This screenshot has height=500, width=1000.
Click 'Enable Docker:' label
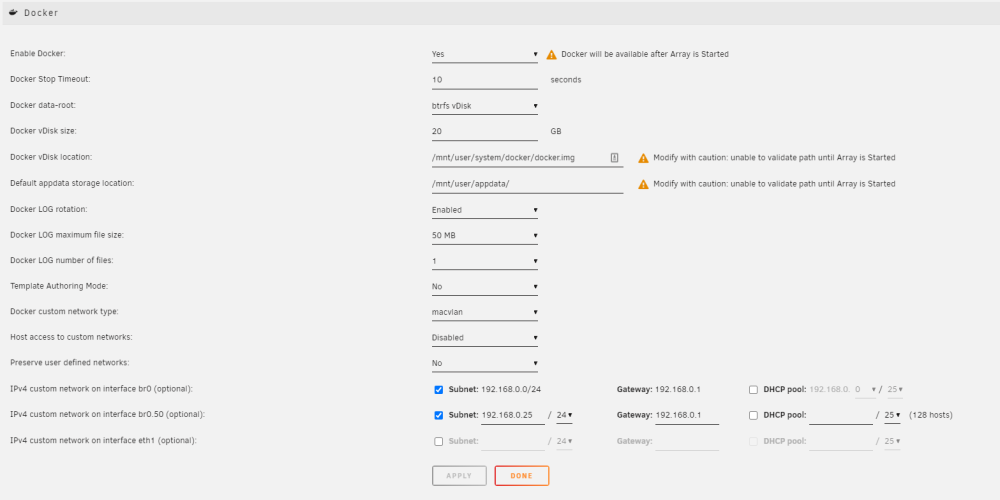coord(38,54)
